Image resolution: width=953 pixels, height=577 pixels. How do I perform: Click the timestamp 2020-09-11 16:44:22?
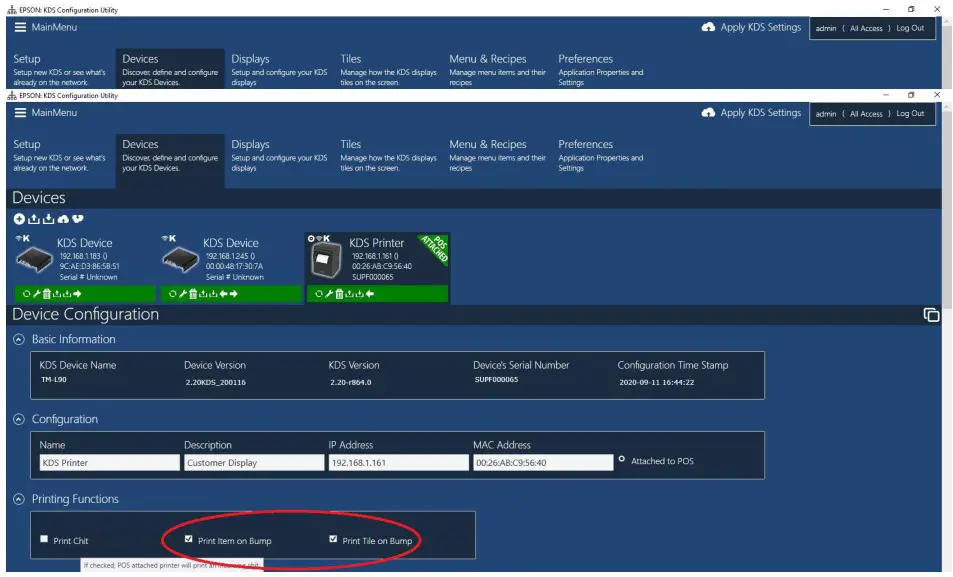(x=656, y=382)
